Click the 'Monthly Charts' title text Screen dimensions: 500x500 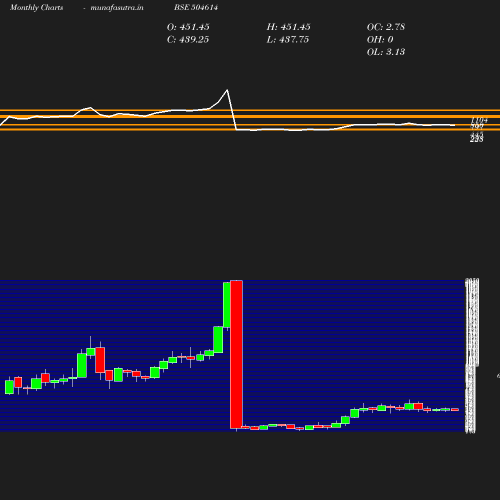36,7
